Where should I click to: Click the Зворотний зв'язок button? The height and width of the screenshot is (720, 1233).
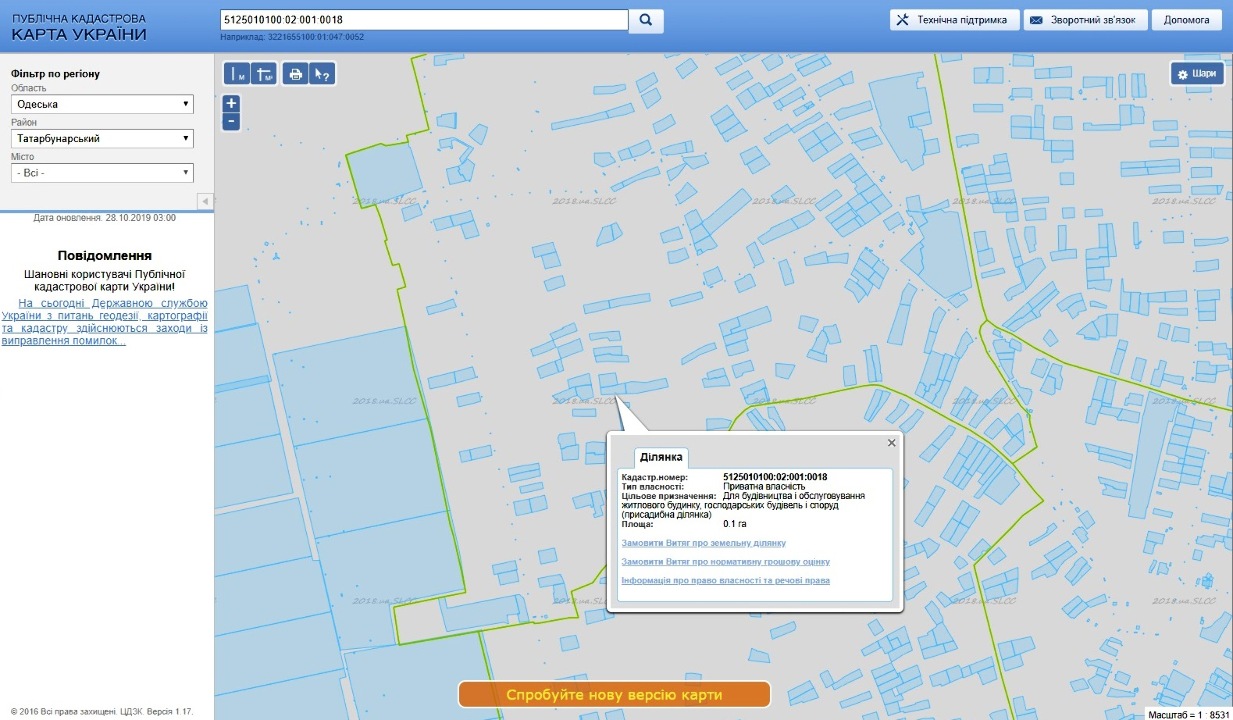tap(1084, 20)
